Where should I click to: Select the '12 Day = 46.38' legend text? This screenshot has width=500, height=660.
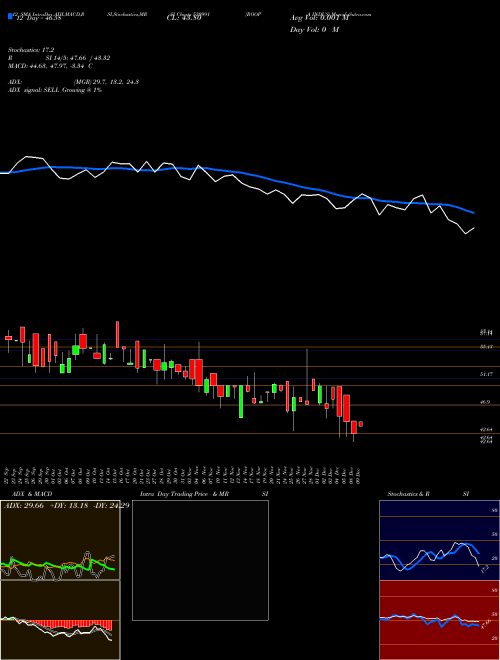pyautogui.click(x=37, y=18)
